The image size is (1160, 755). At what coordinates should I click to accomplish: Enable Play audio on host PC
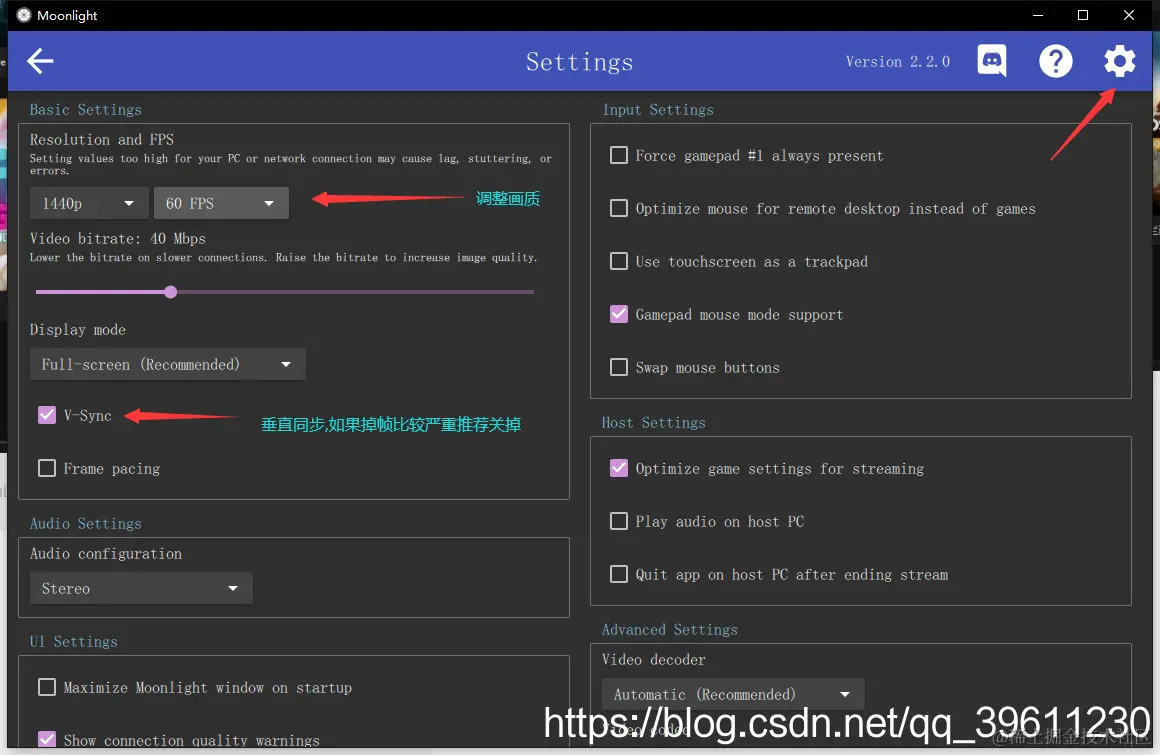pos(619,521)
